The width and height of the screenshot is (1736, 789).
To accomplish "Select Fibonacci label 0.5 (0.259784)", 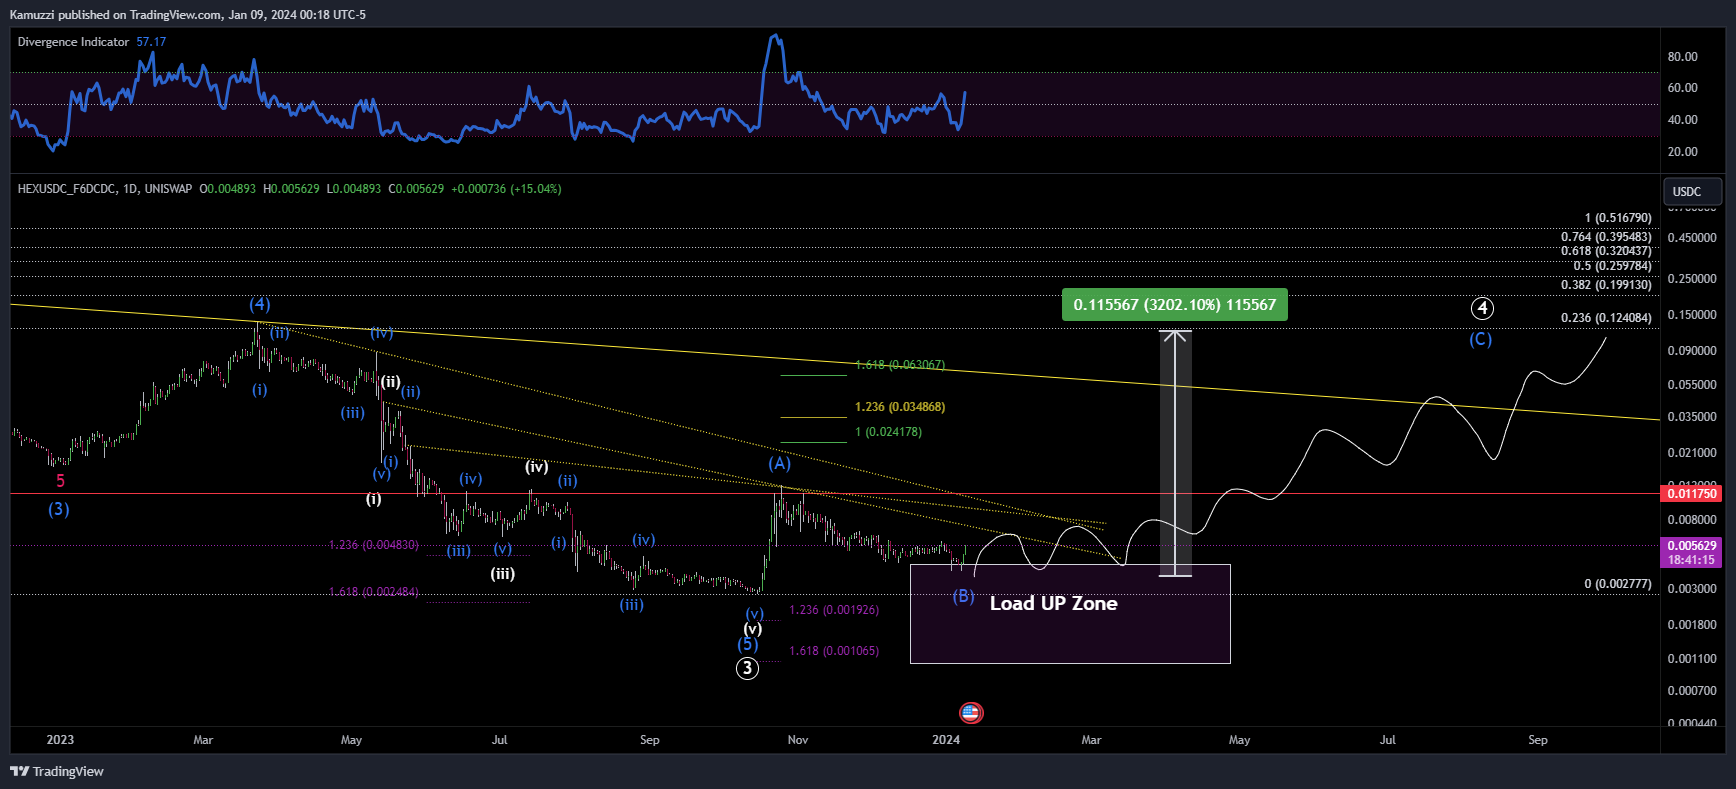I will pos(1612,266).
